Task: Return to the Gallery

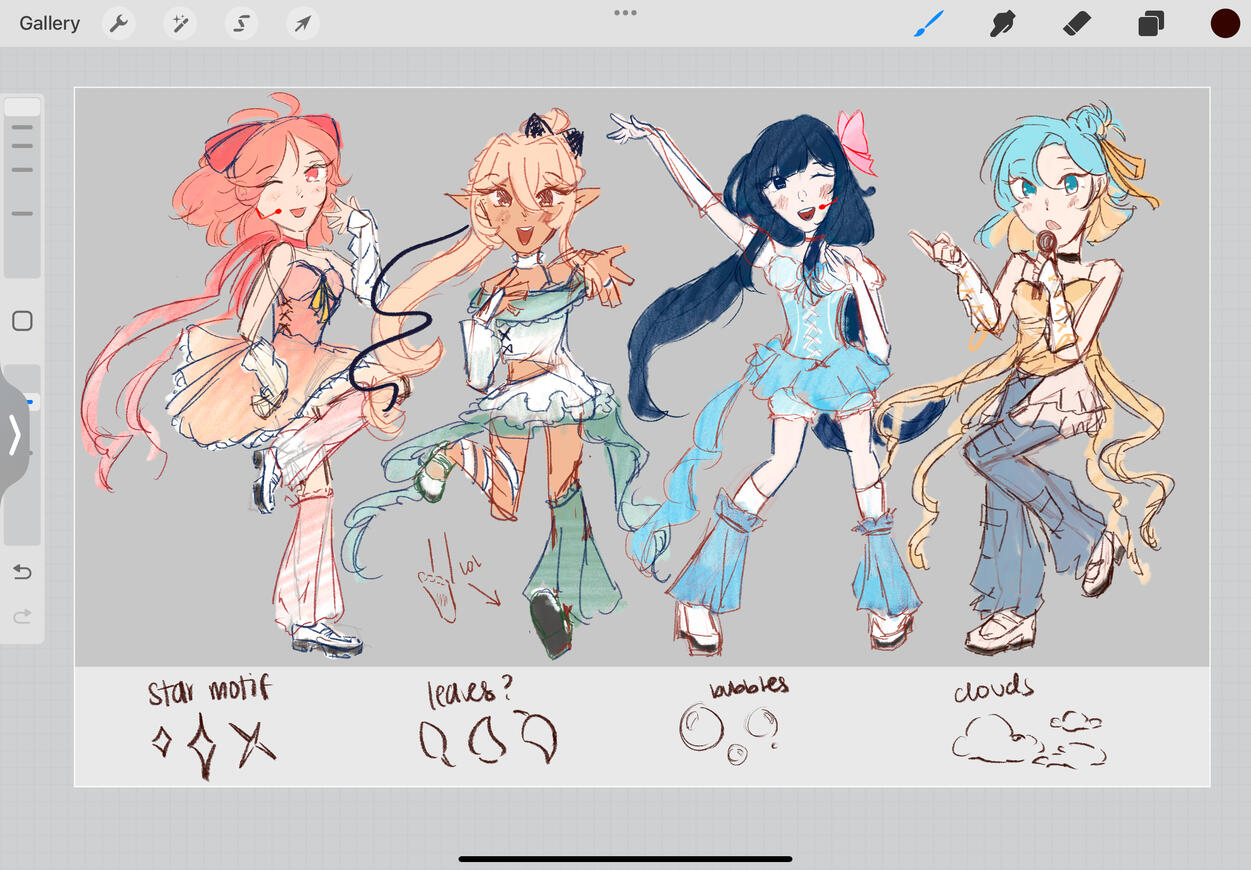Action: (50, 23)
